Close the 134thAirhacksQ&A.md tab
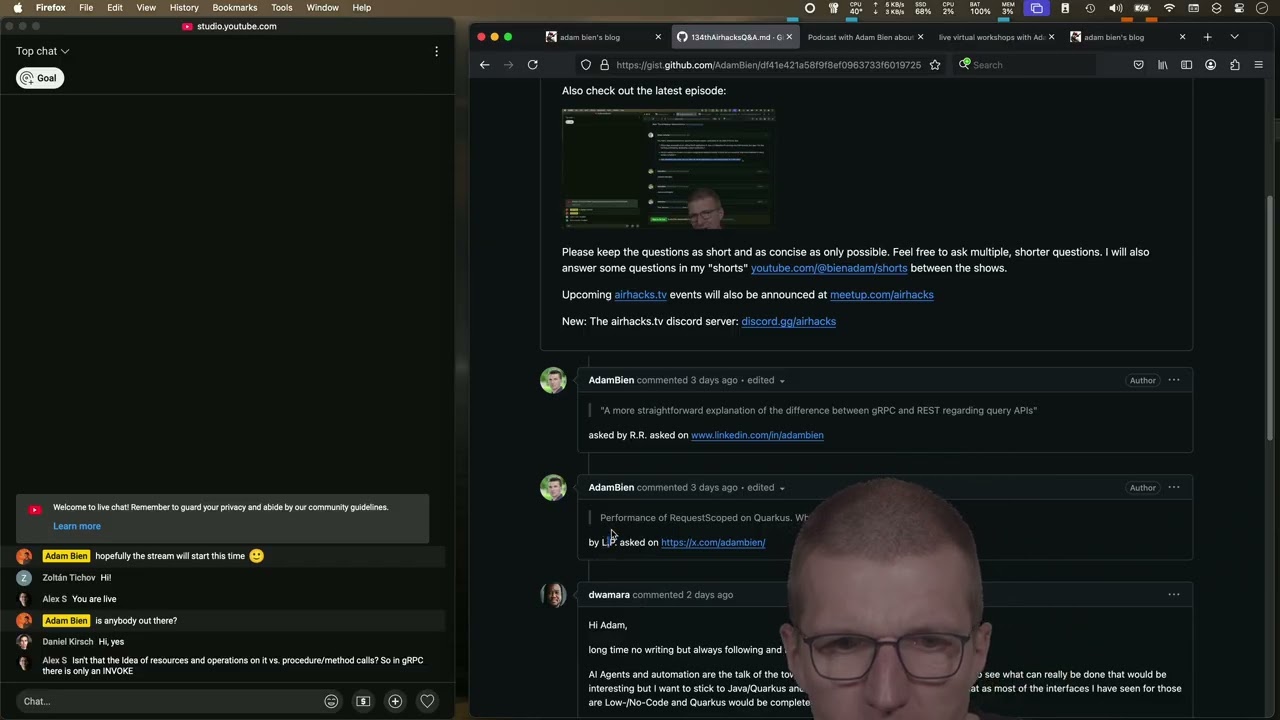This screenshot has height=720, width=1280. pos(789,37)
